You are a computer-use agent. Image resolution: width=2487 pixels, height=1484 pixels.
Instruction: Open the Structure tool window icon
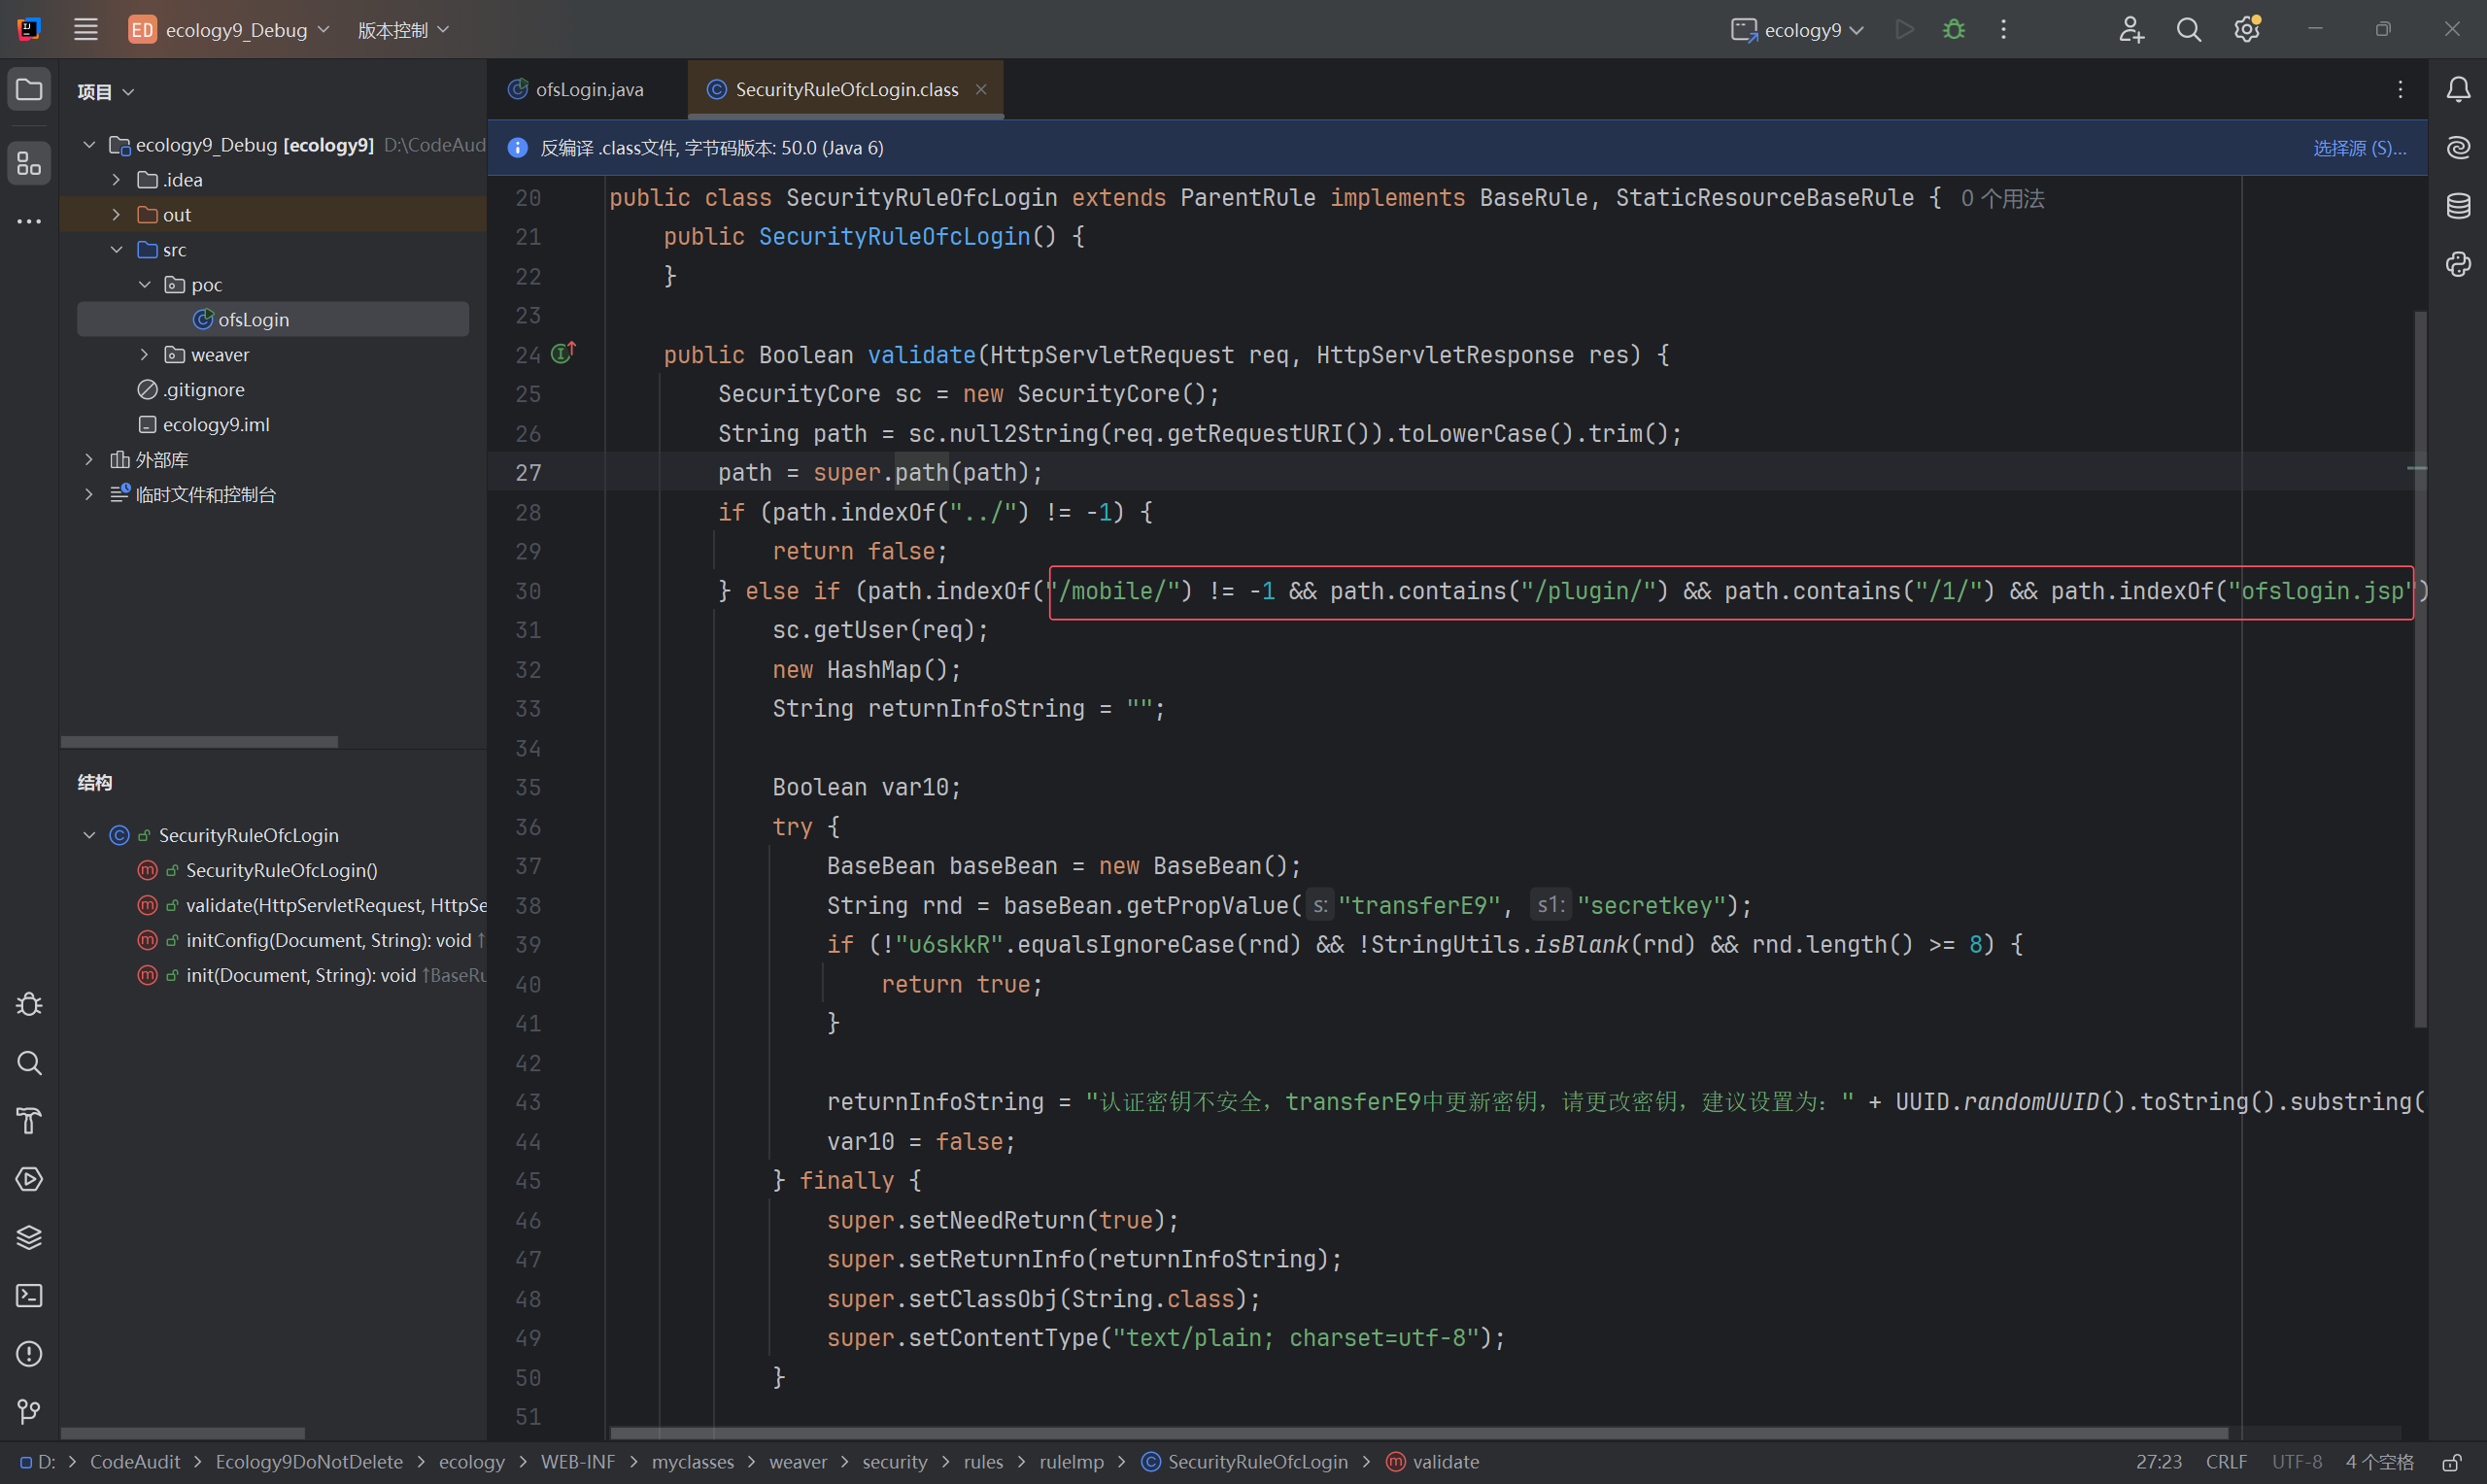[29, 163]
